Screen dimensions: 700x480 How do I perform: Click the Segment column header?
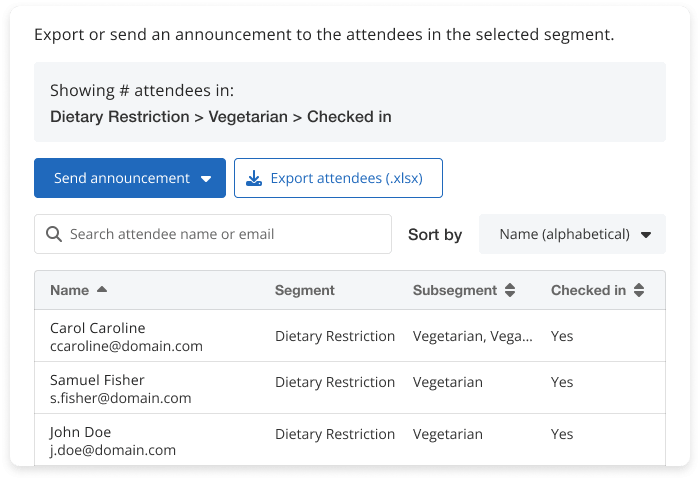point(304,290)
